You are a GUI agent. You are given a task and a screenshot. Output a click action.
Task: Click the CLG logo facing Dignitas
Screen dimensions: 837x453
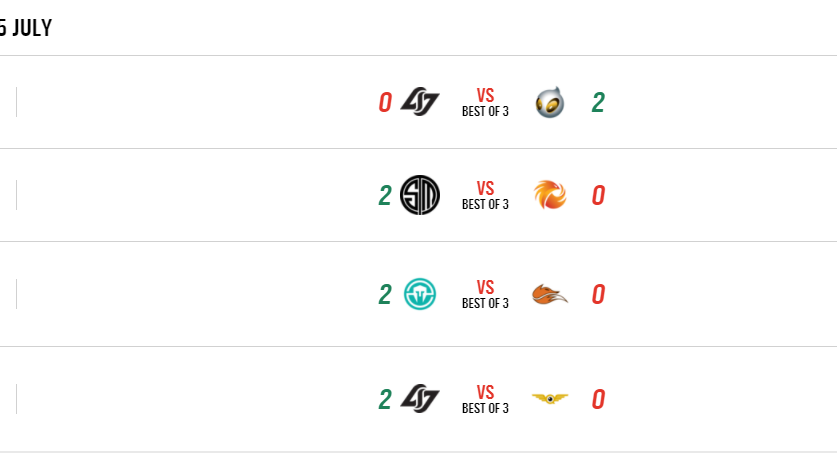(x=419, y=102)
